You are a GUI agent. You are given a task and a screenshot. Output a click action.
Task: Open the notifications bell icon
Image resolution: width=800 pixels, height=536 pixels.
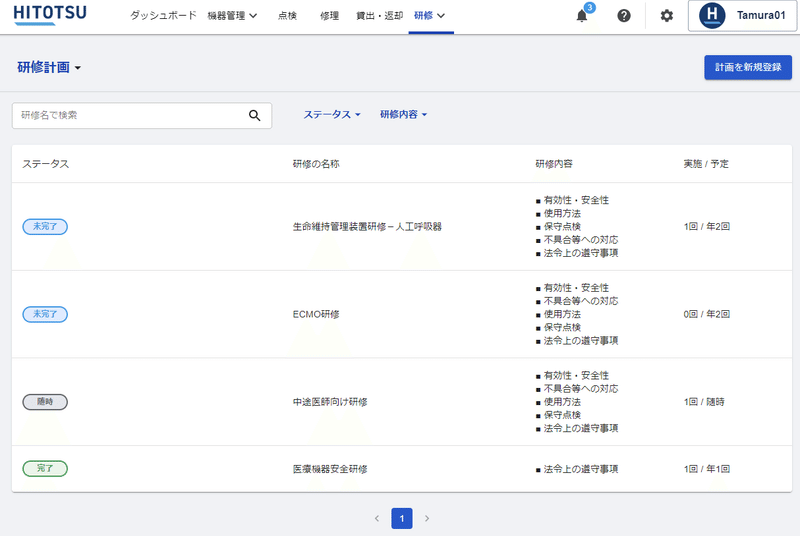click(x=582, y=16)
